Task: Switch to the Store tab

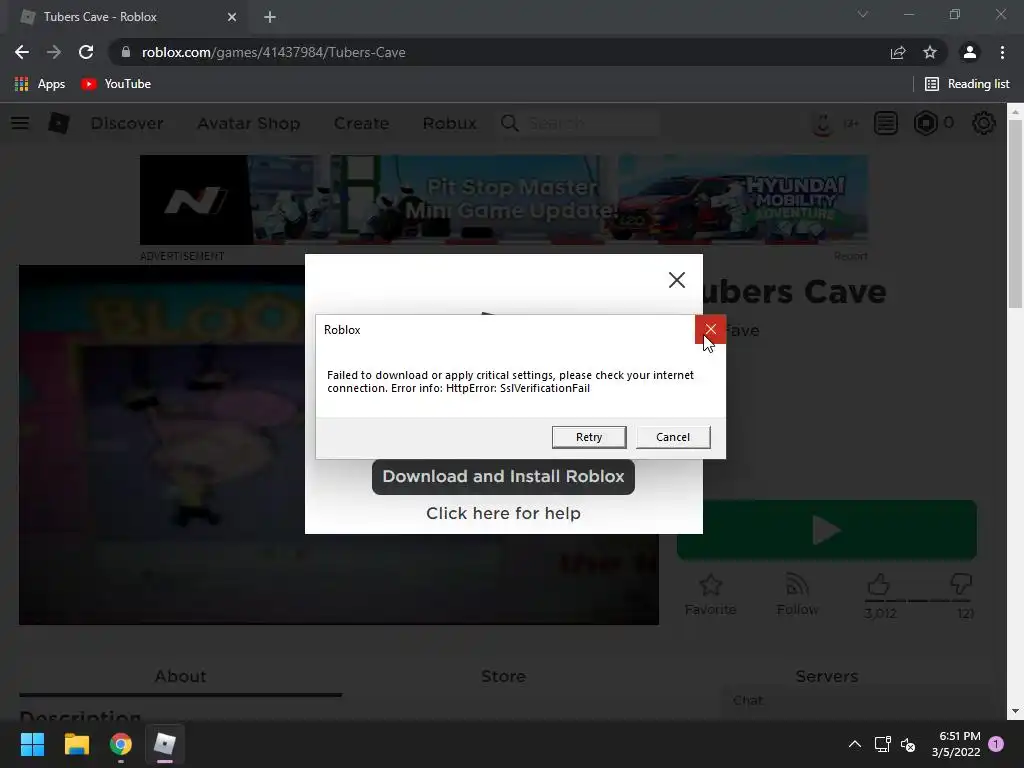Action: pyautogui.click(x=503, y=677)
